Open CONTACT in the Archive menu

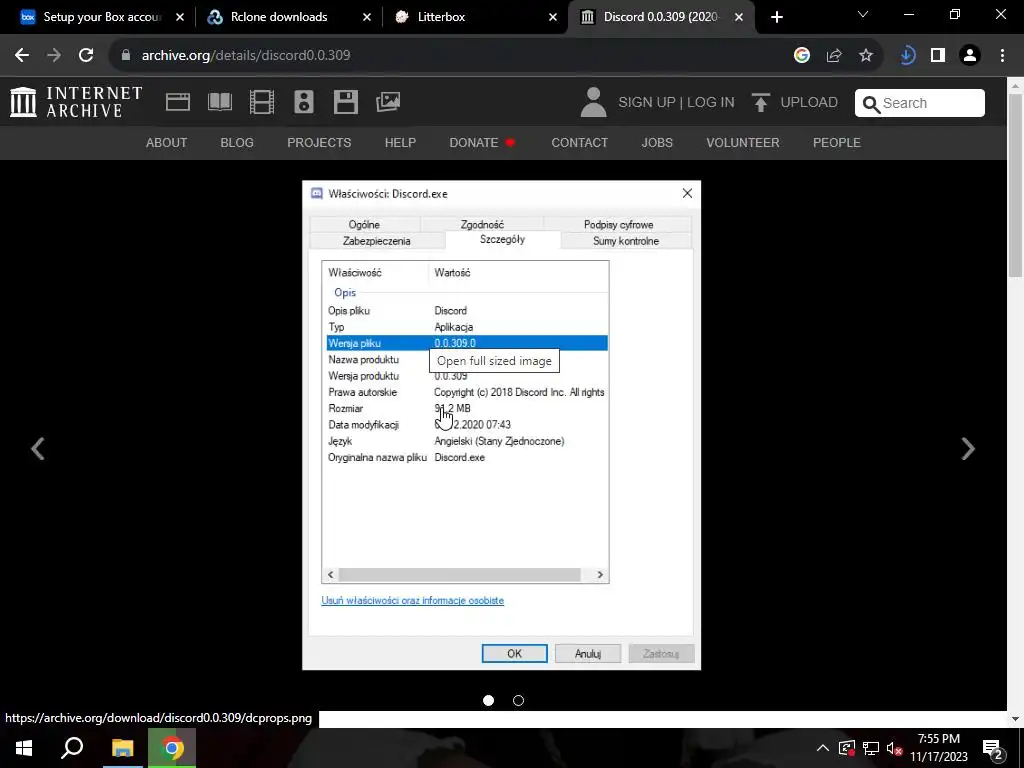580,142
